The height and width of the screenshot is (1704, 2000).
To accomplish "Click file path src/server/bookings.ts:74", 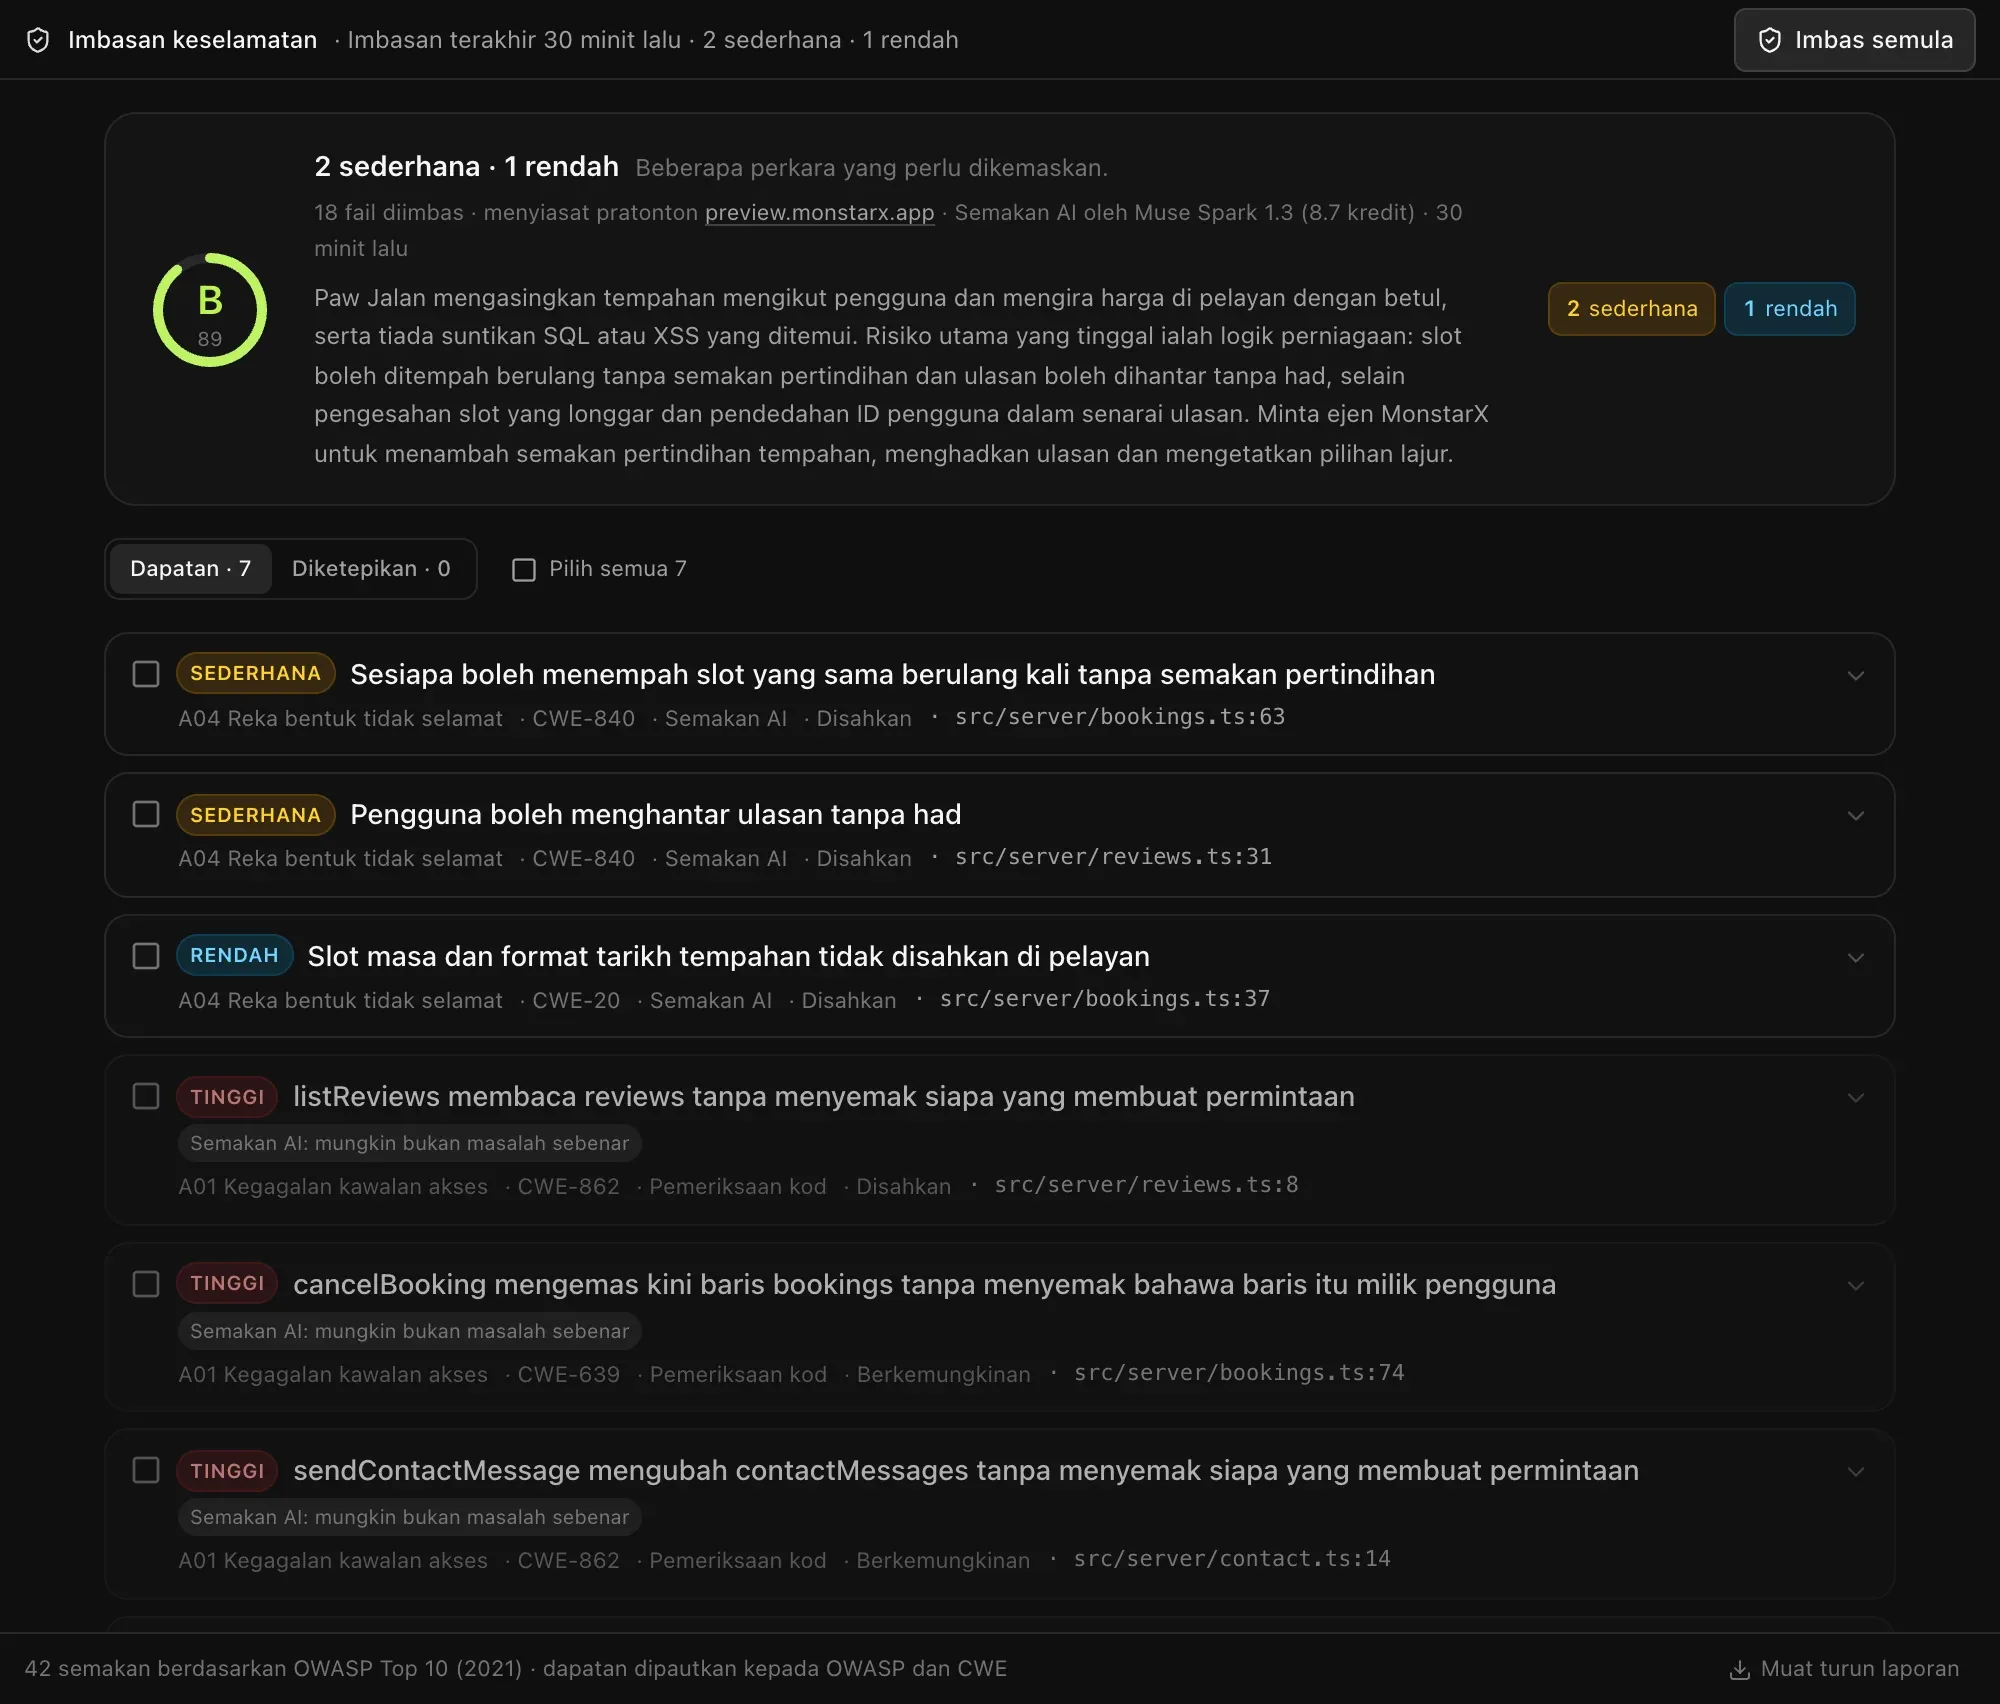I will [x=1239, y=1373].
